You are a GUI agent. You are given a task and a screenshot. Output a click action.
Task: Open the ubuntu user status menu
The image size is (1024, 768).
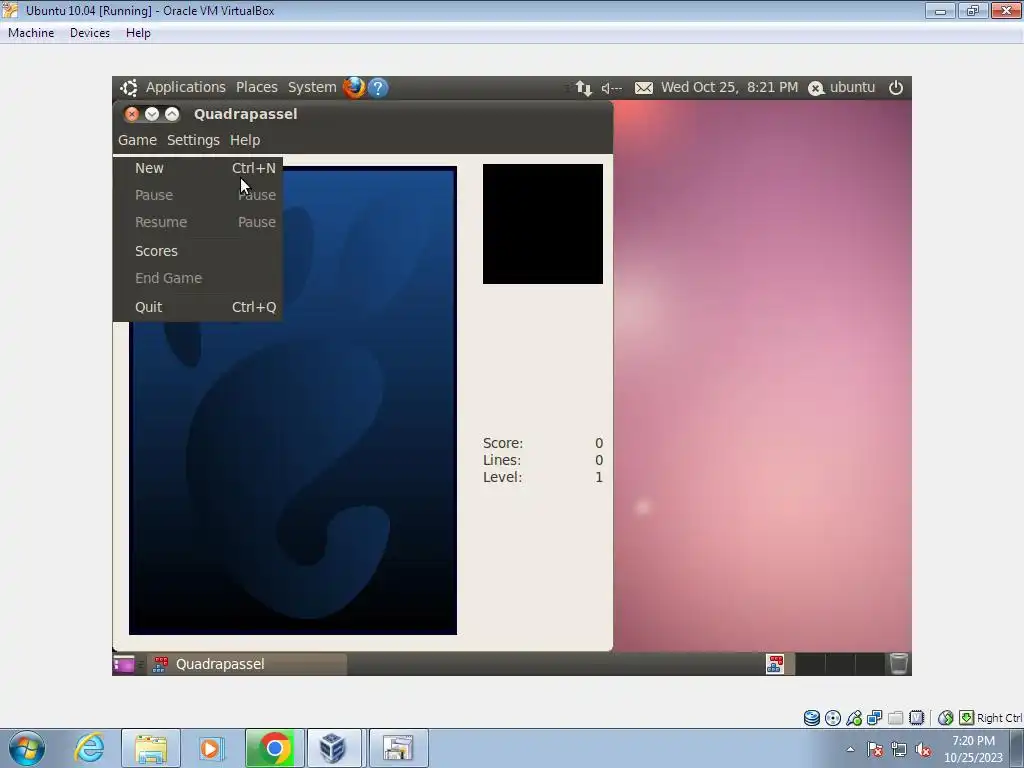841,88
